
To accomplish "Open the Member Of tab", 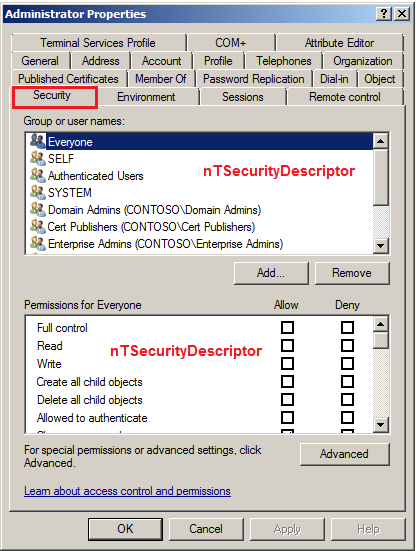I will (x=161, y=79).
